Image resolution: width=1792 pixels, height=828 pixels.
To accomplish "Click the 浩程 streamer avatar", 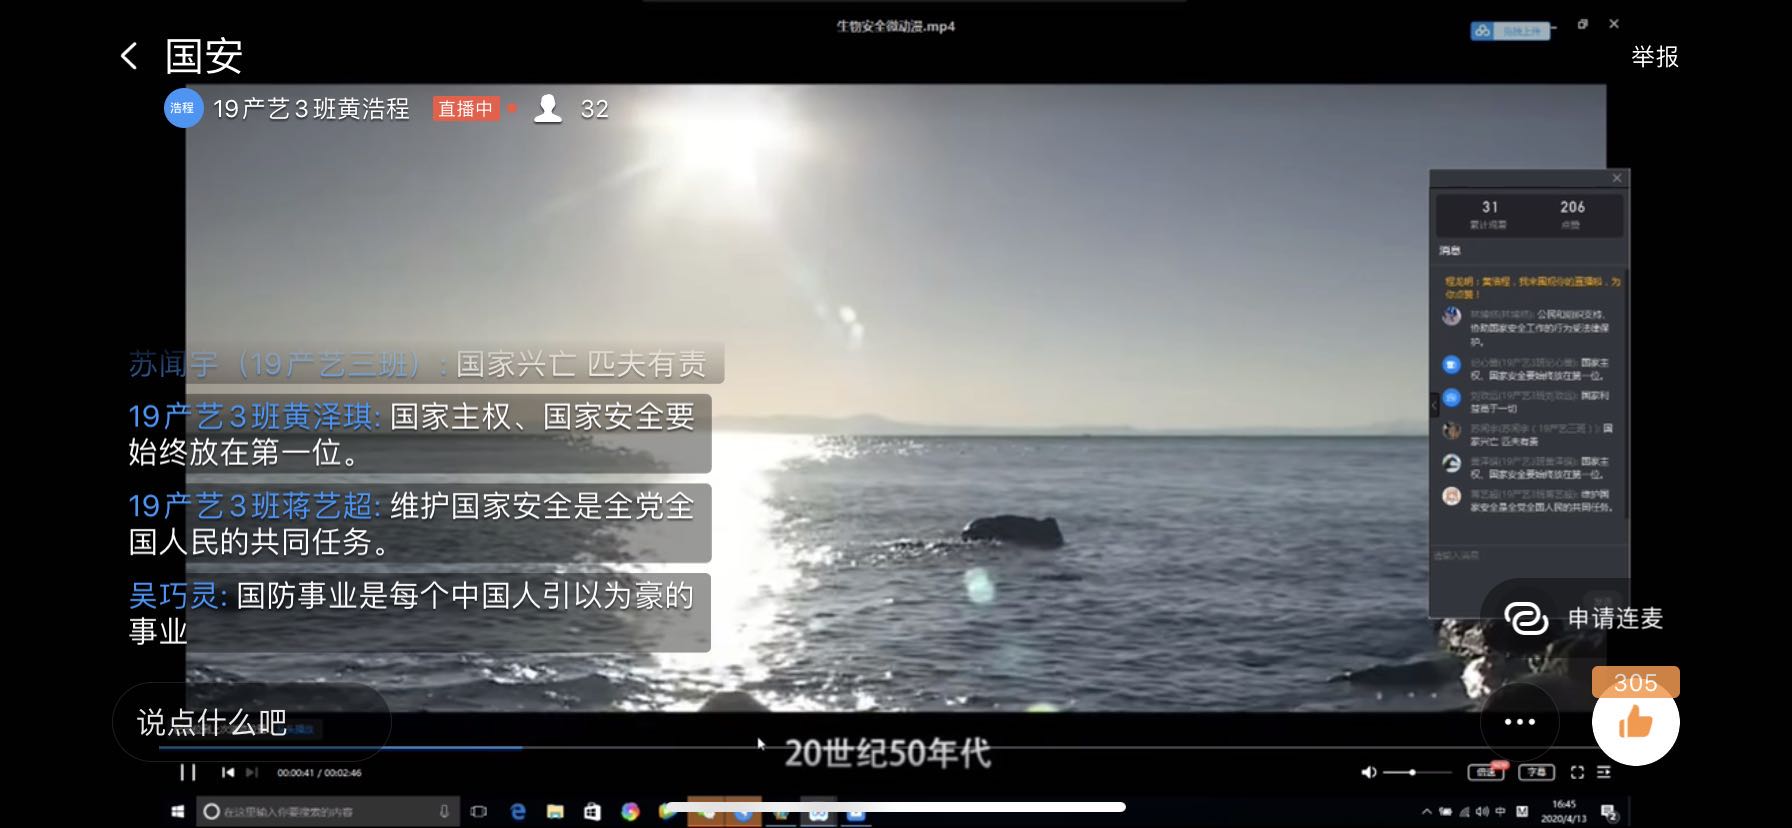I will click(183, 108).
